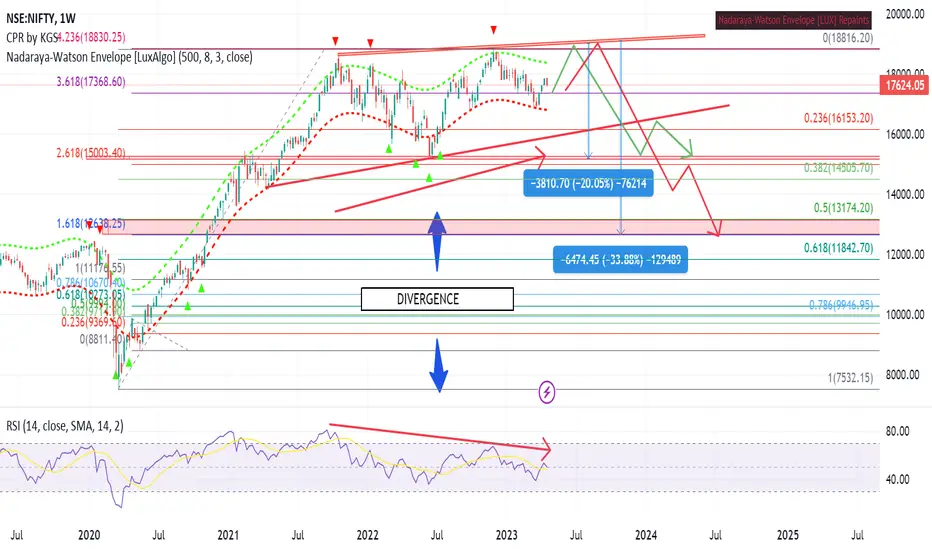The image size is (932, 550).
Task: Click the 2020 label on the time axis
Action: [89, 535]
